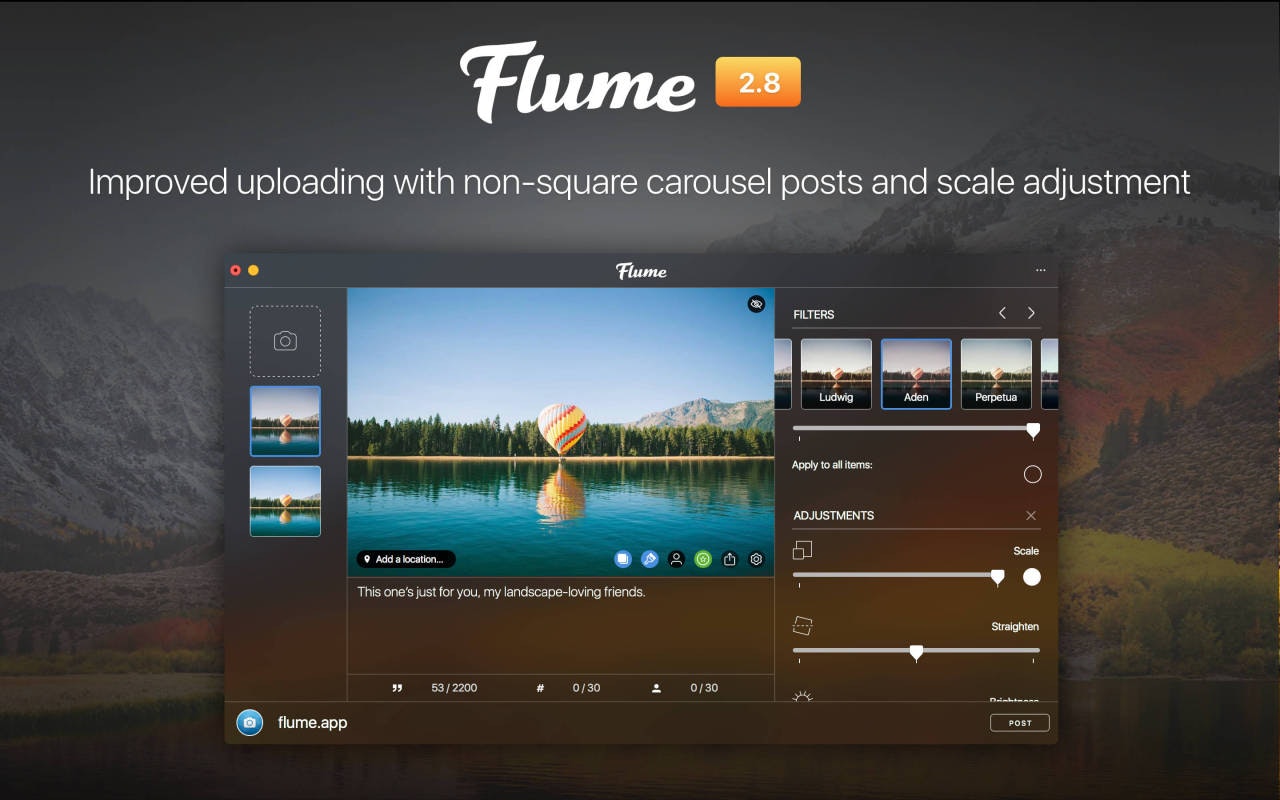Click the share icon below the photo
The height and width of the screenshot is (800, 1280).
coord(729,559)
